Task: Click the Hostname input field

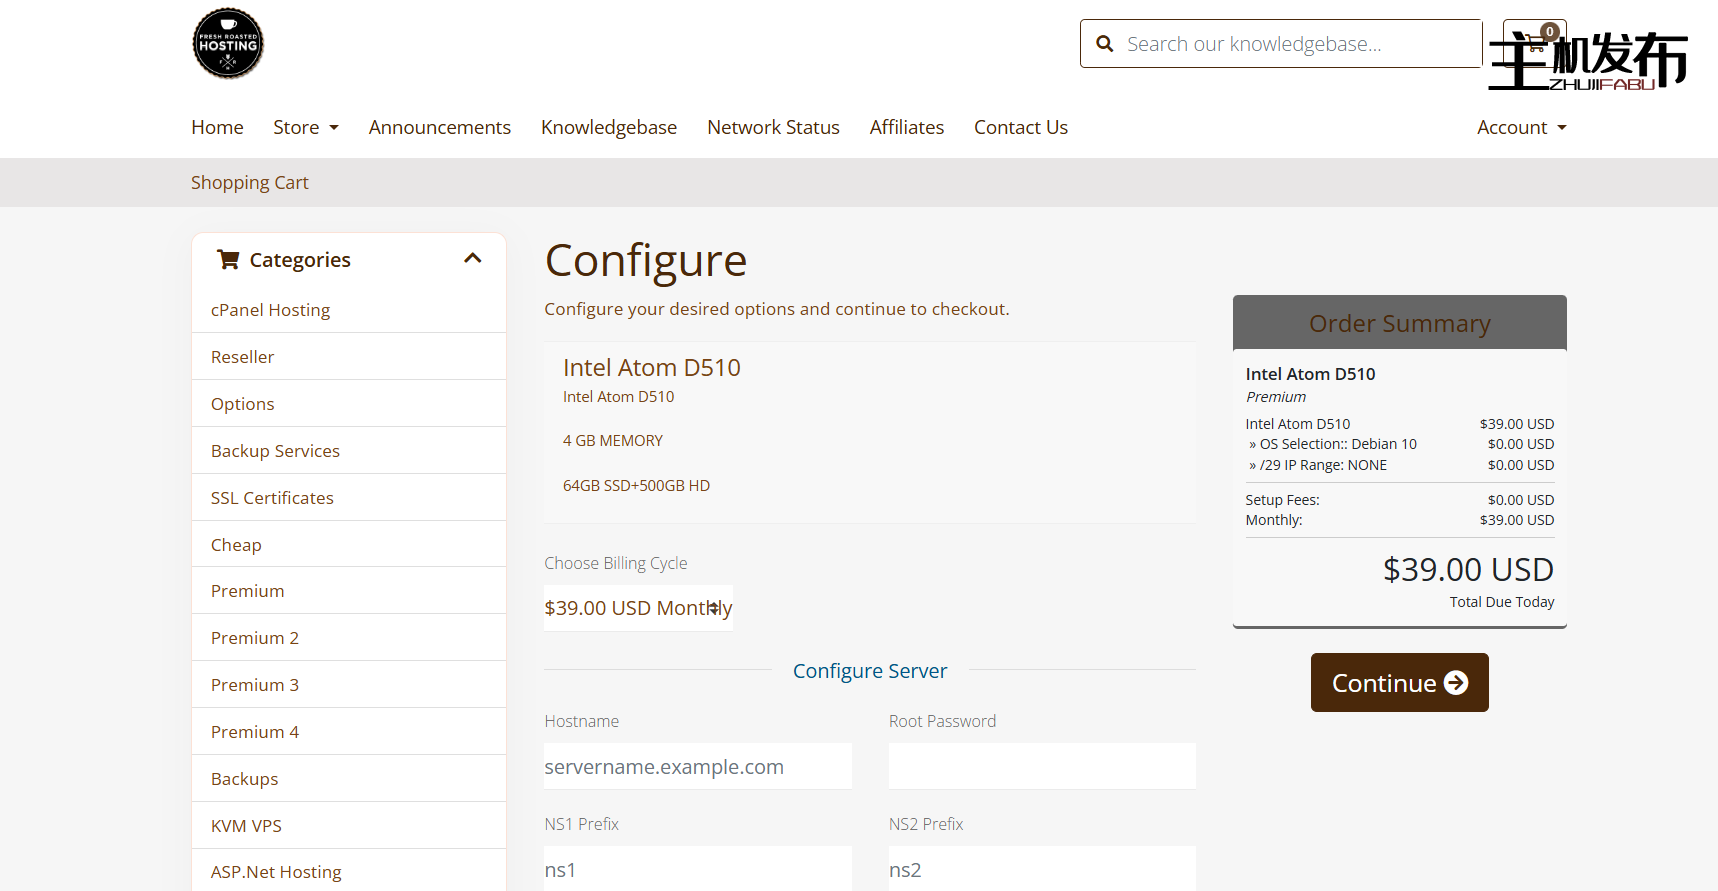Action: pos(697,767)
